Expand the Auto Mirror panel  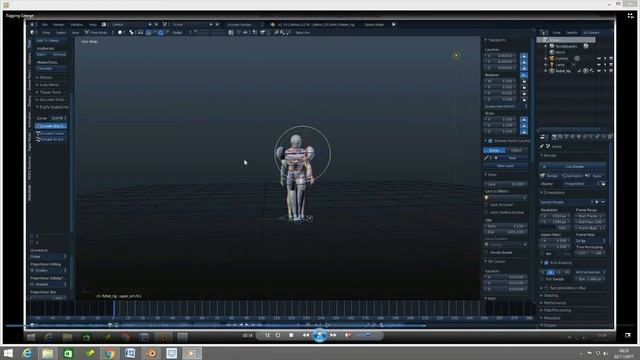[x=48, y=85]
